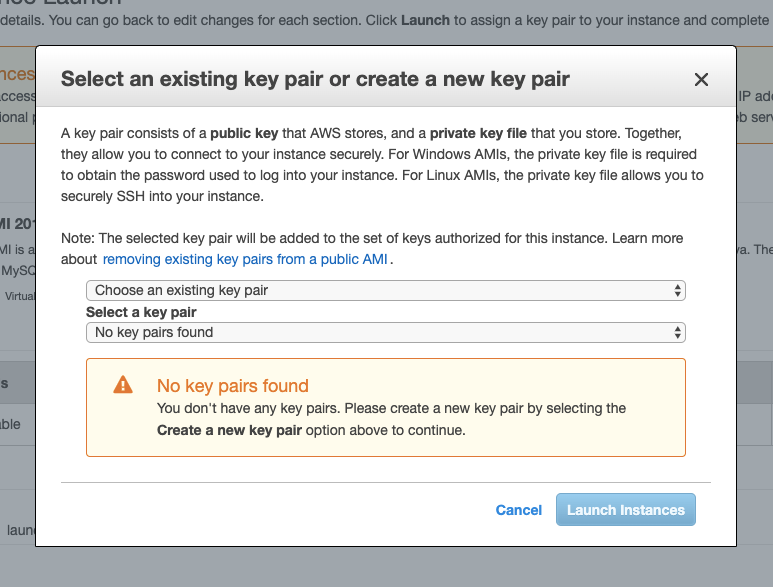Viewport: 773px width, 587px height.
Task: Click the "You don't have any key pairs" message
Action: click(x=391, y=408)
